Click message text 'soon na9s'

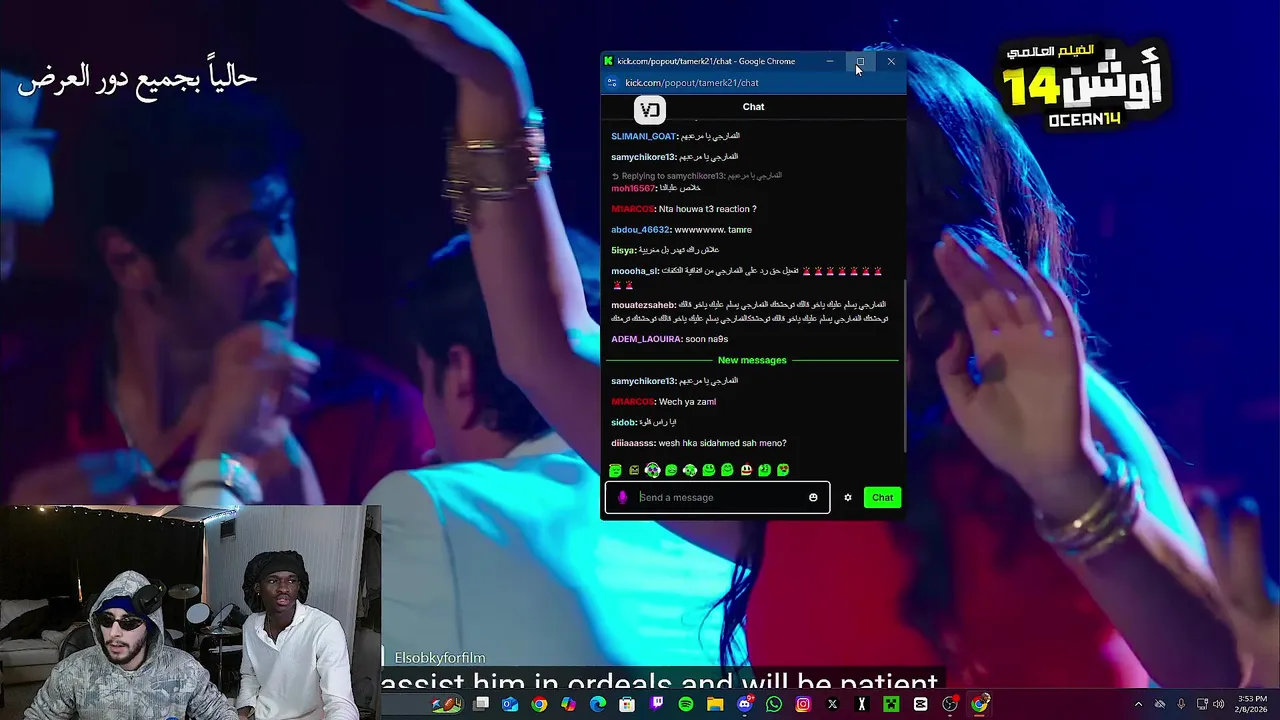(x=707, y=339)
